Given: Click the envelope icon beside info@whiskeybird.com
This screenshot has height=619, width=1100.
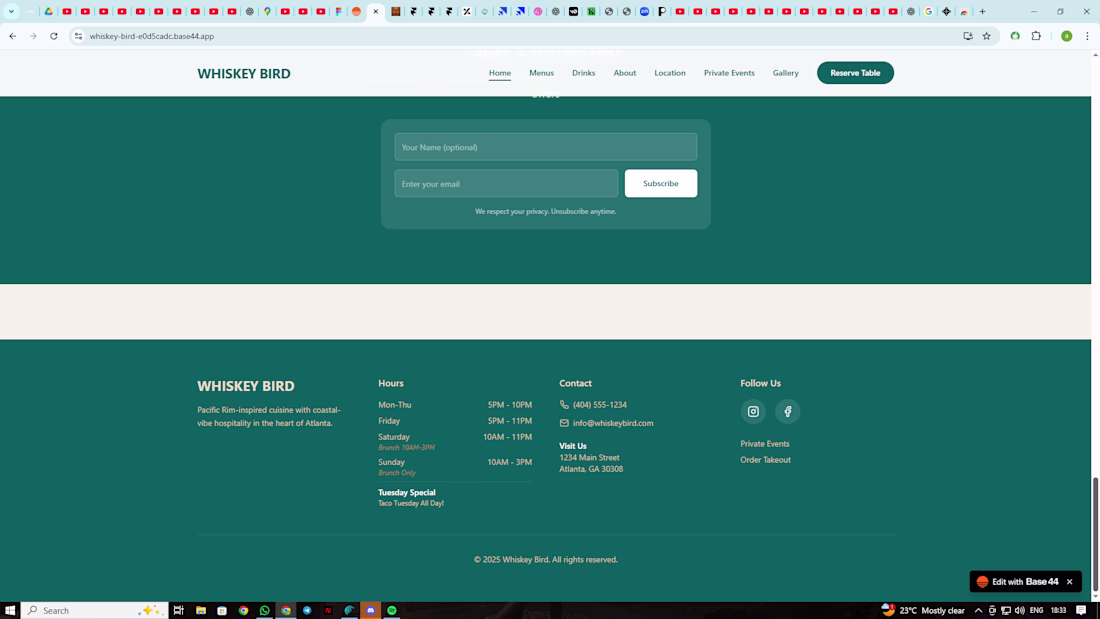Looking at the screenshot, I should point(564,423).
